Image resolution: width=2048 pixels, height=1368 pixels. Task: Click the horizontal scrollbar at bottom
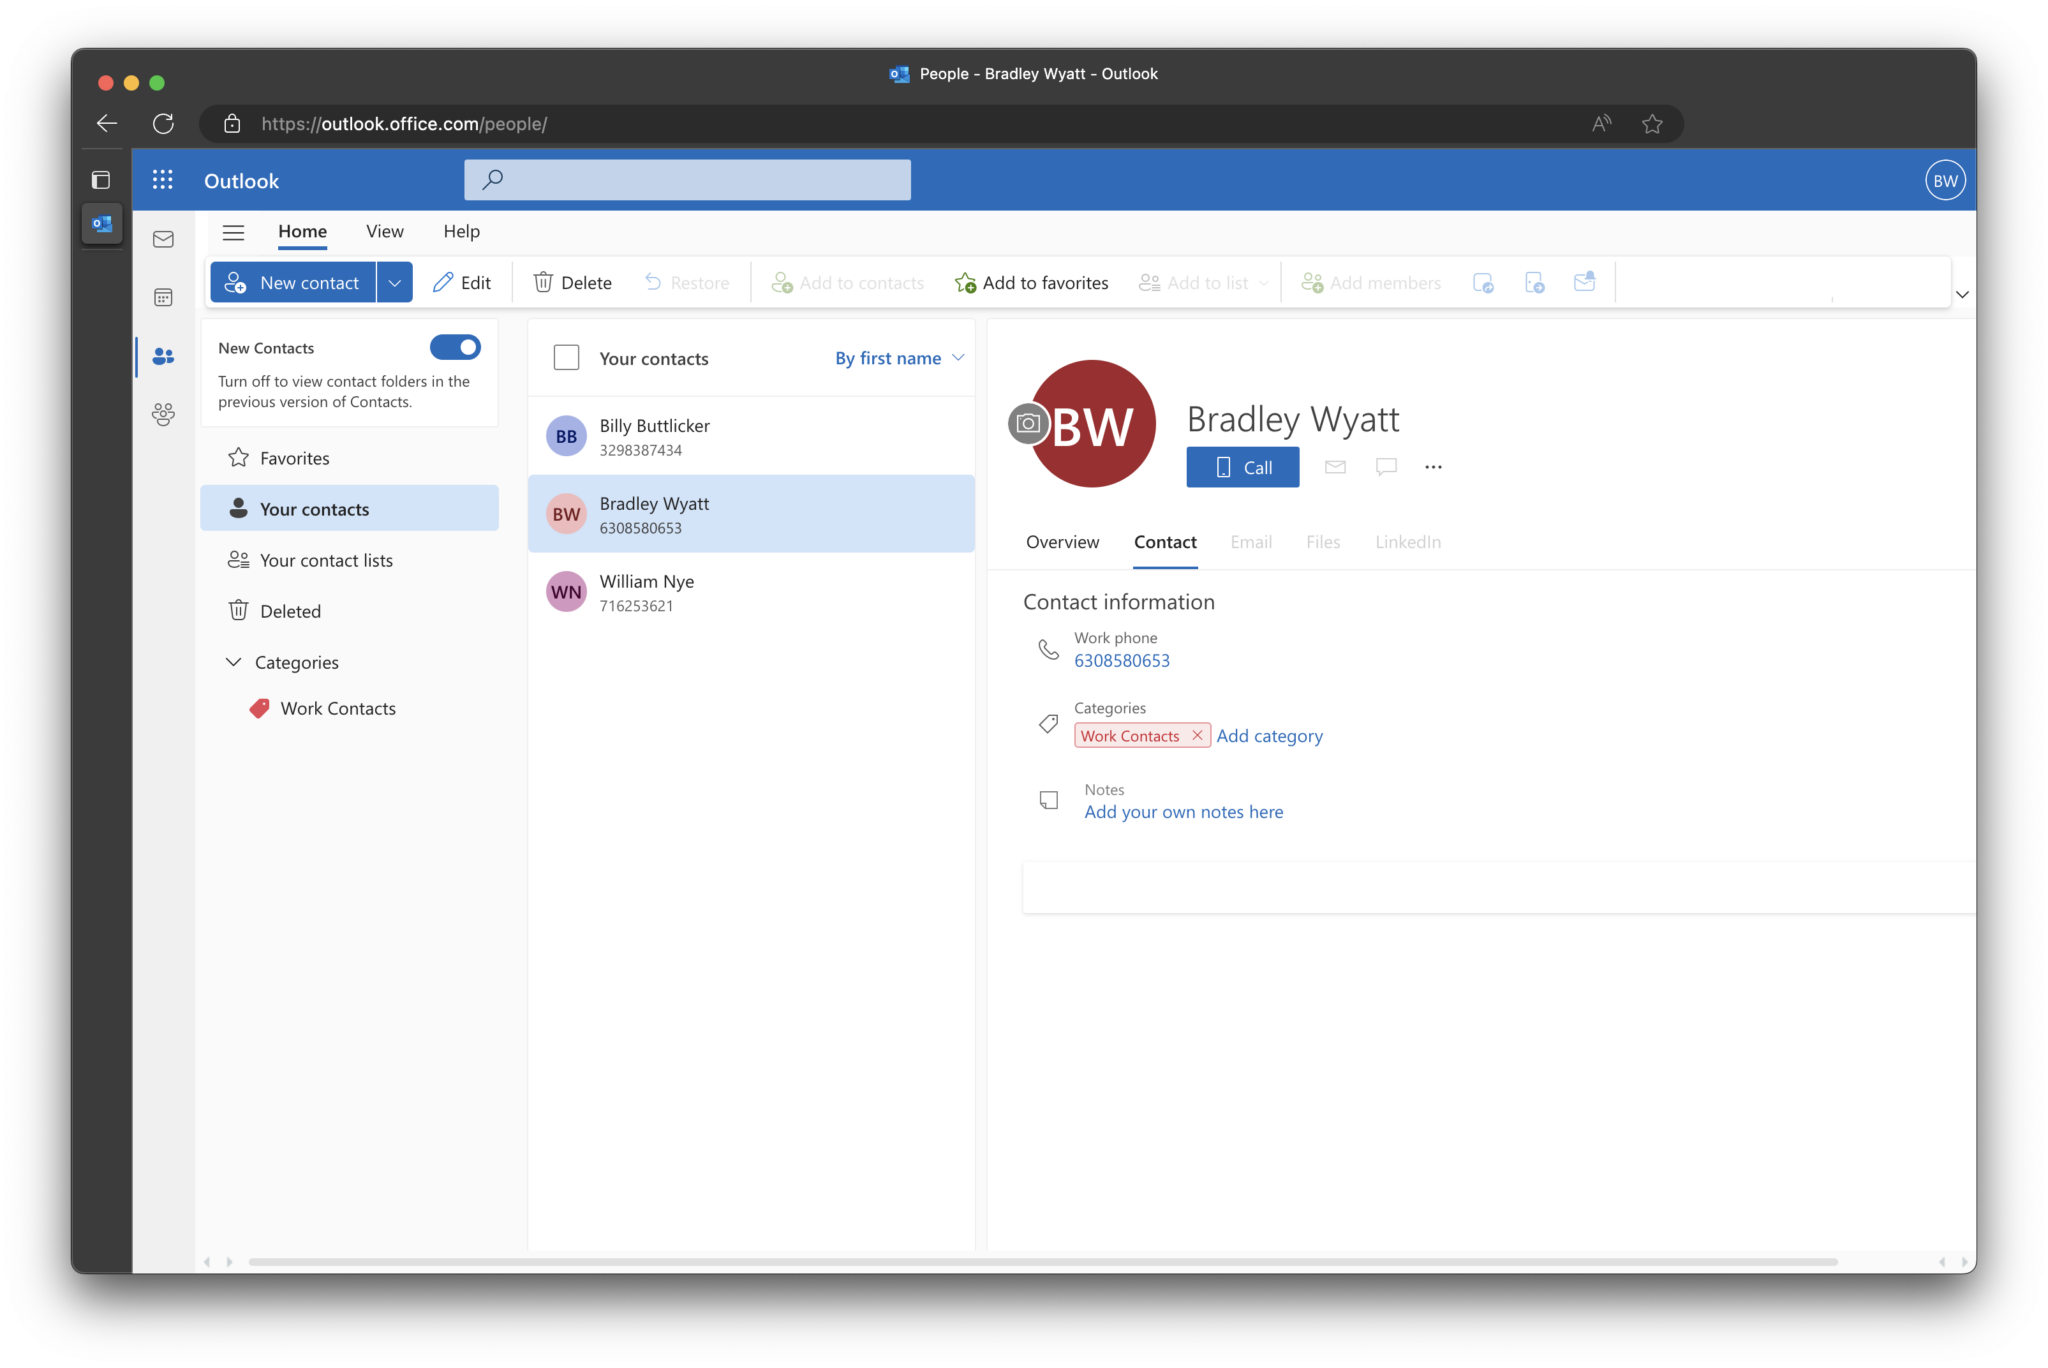pos(1043,1262)
